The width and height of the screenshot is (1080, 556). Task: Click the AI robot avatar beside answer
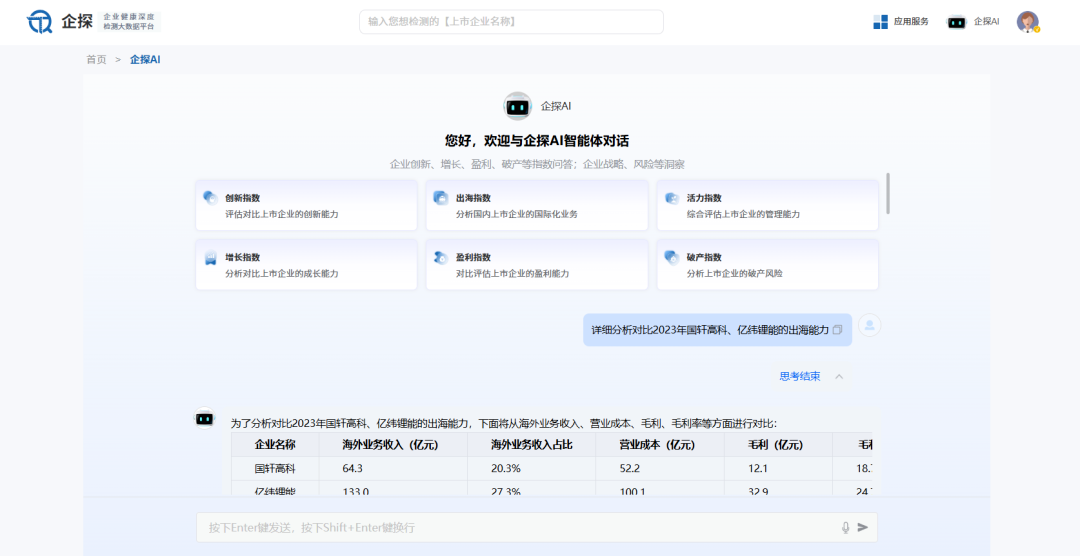click(204, 418)
